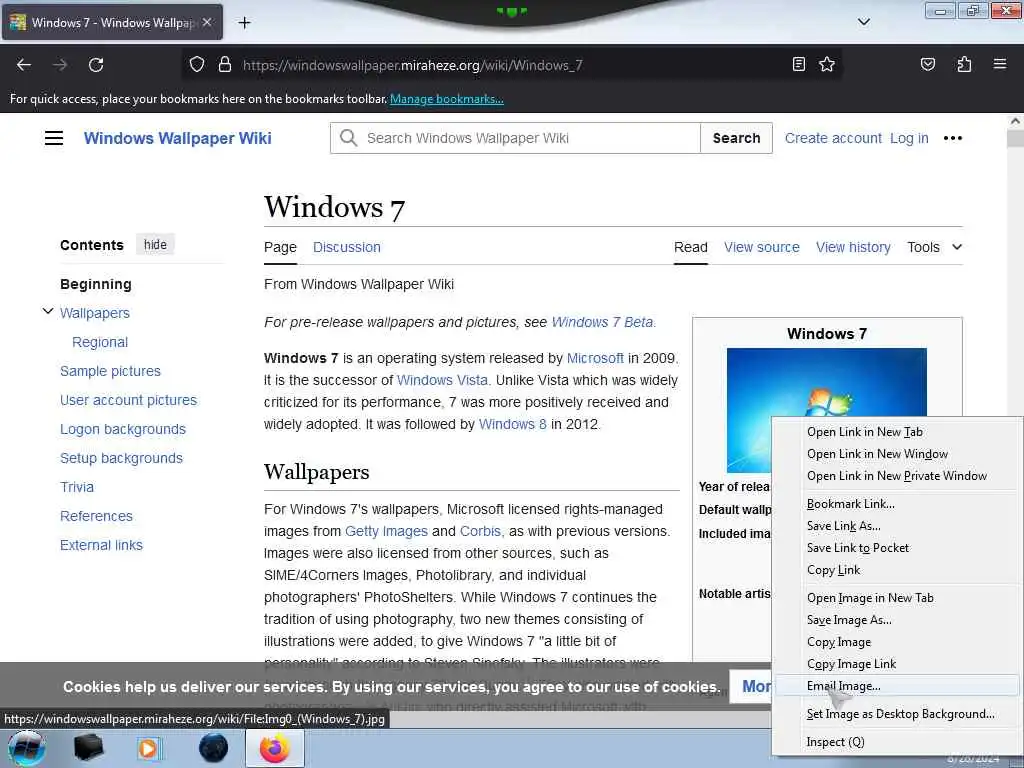Select Copy Image entry
Image resolution: width=1024 pixels, height=768 pixels.
click(x=839, y=642)
